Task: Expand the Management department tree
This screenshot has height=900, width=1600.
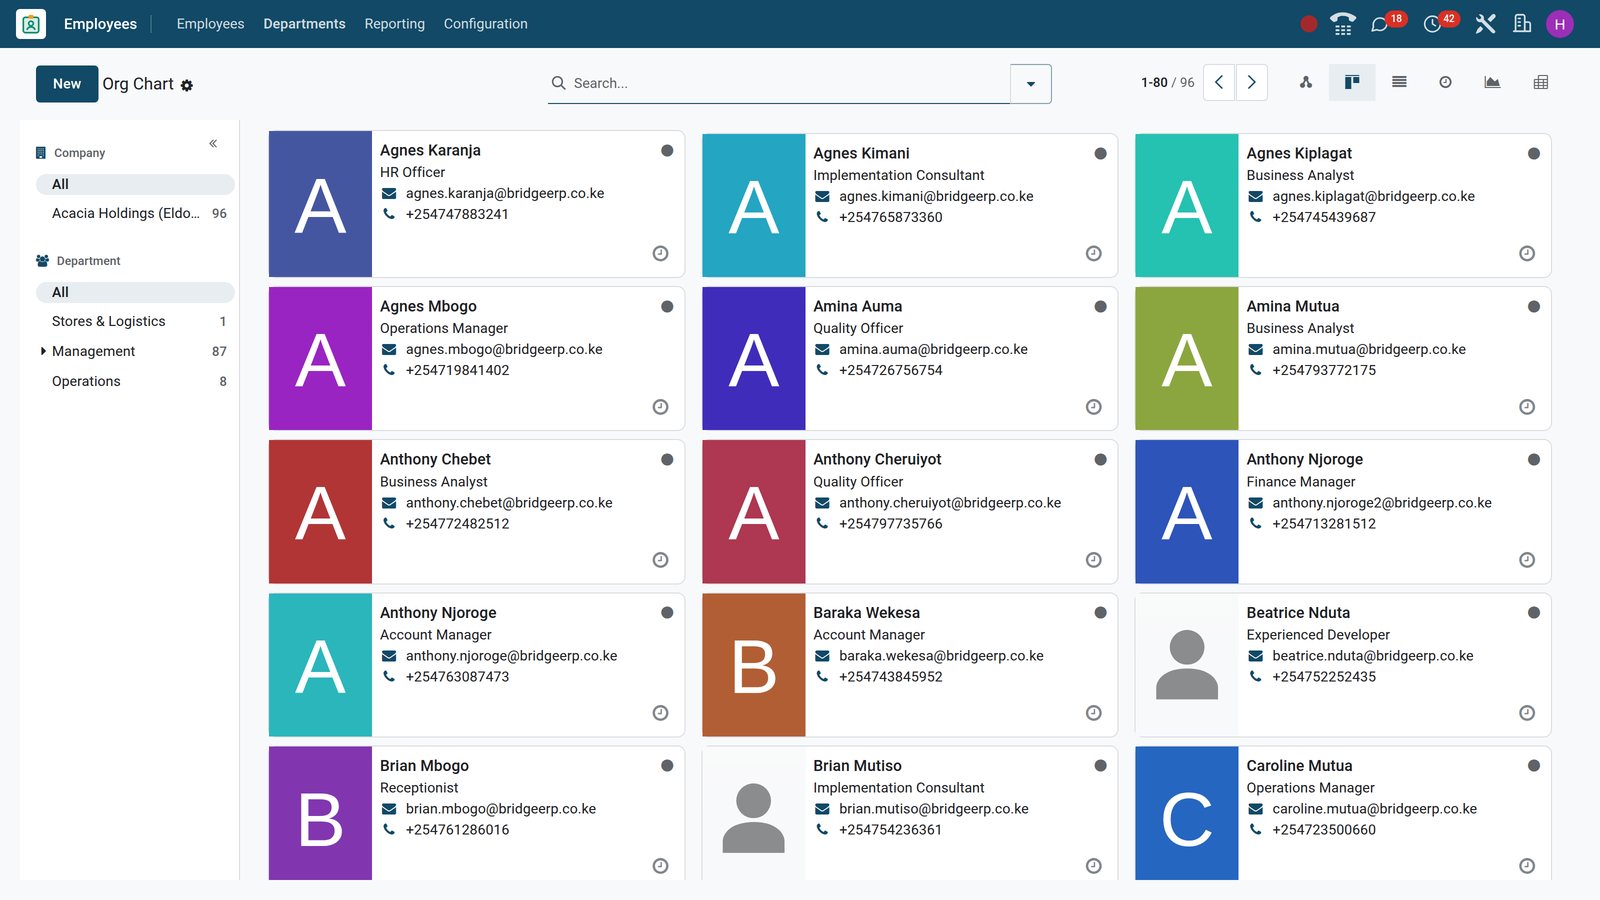Action: pyautogui.click(x=43, y=351)
